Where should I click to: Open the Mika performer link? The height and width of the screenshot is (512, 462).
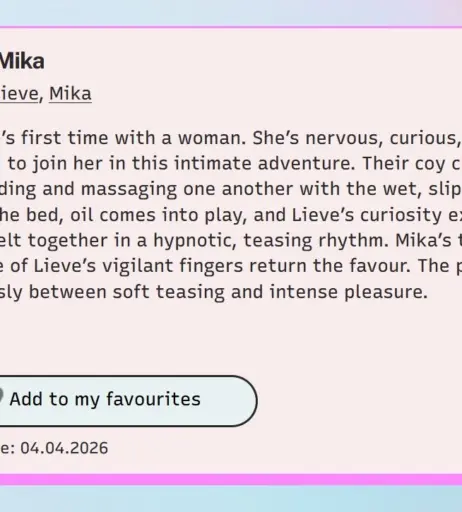tap(70, 94)
